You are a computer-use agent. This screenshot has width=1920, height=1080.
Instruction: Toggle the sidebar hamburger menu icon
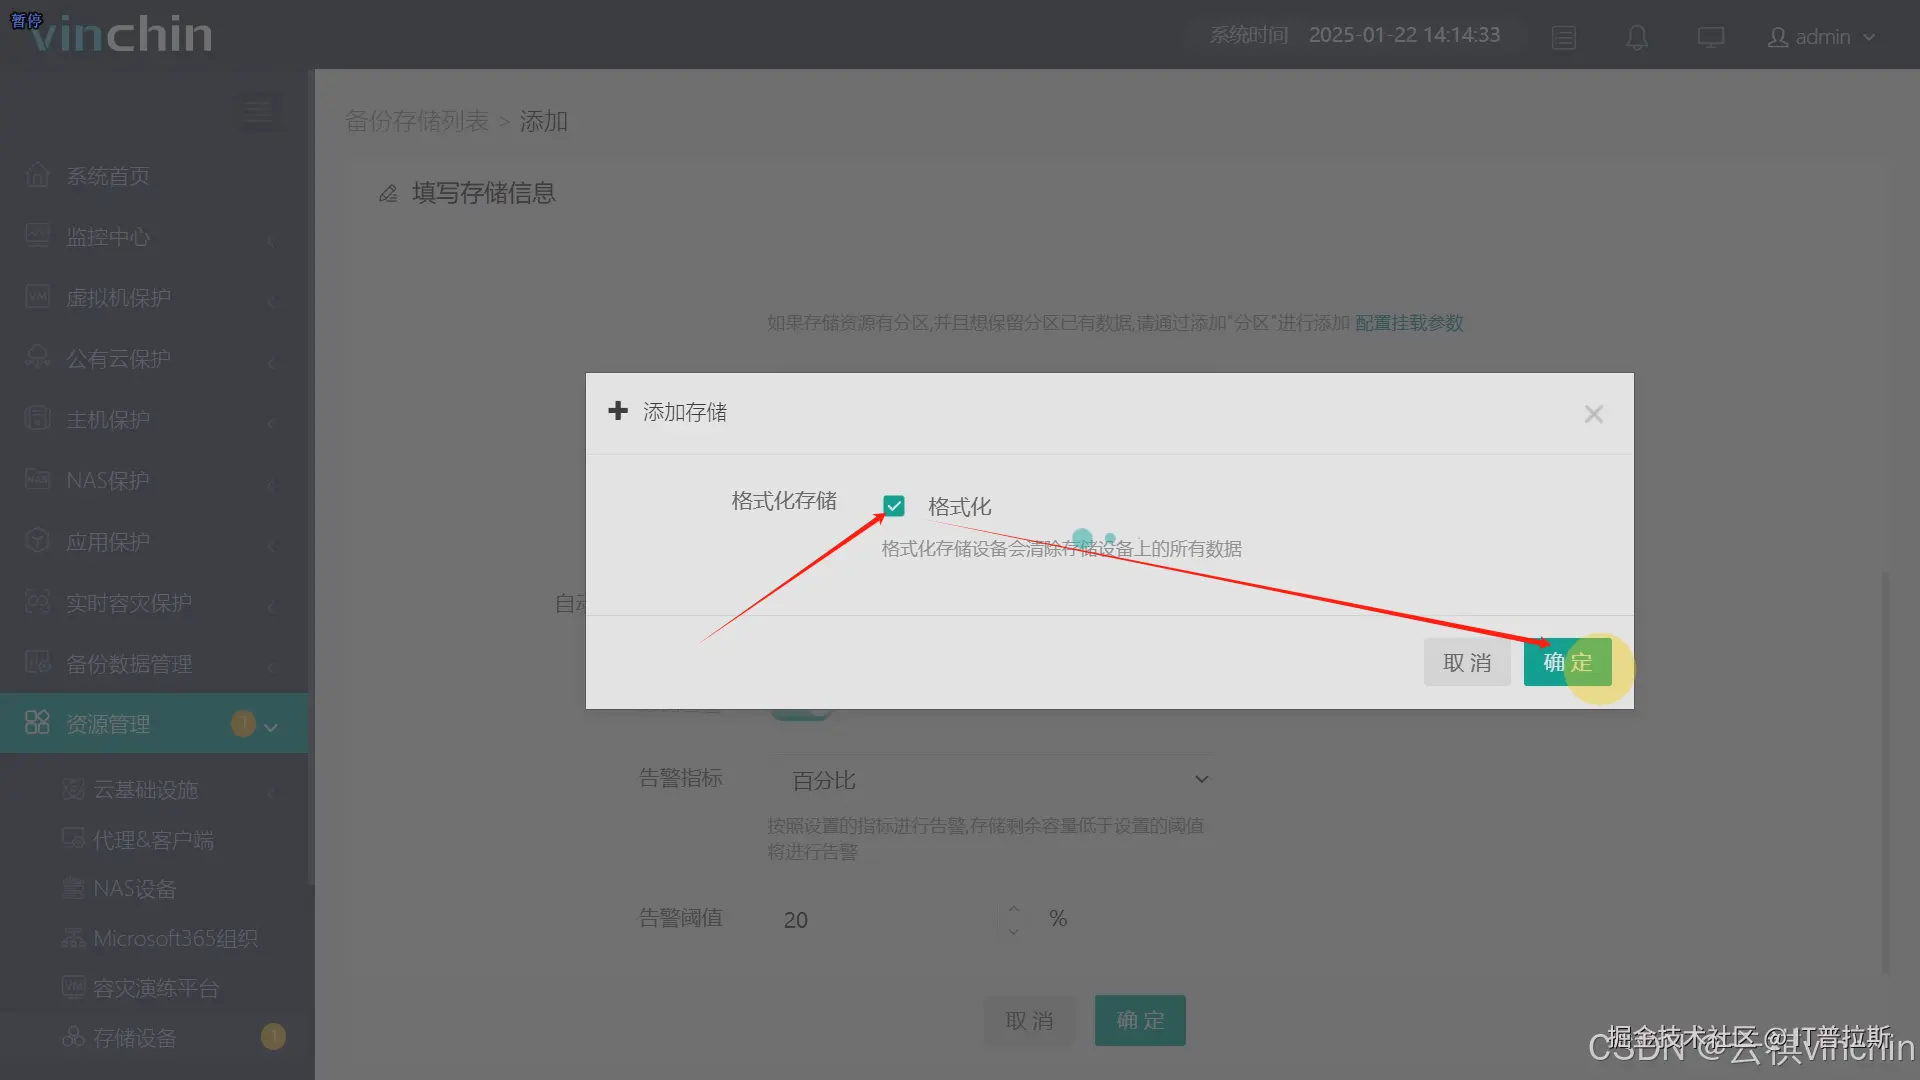pyautogui.click(x=258, y=112)
